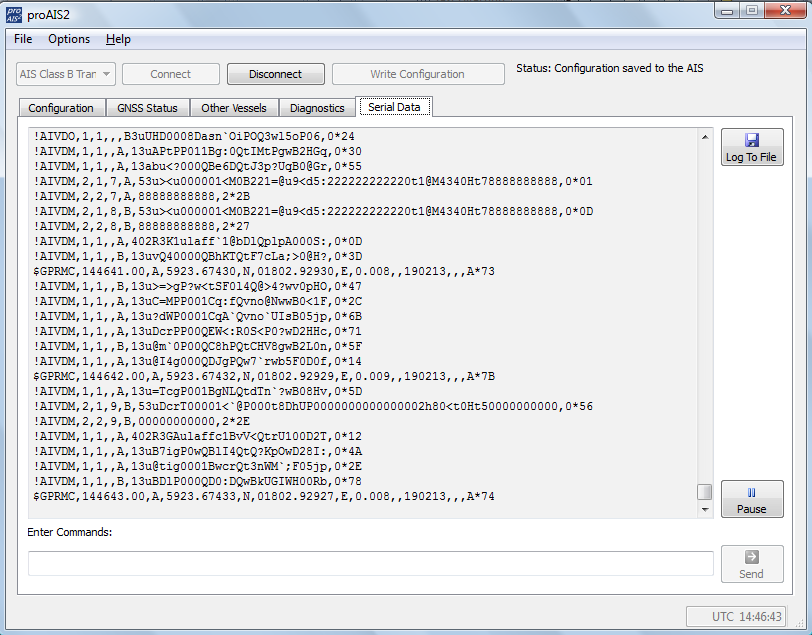Click the Disconnect button
812x635 pixels.
coord(276,74)
